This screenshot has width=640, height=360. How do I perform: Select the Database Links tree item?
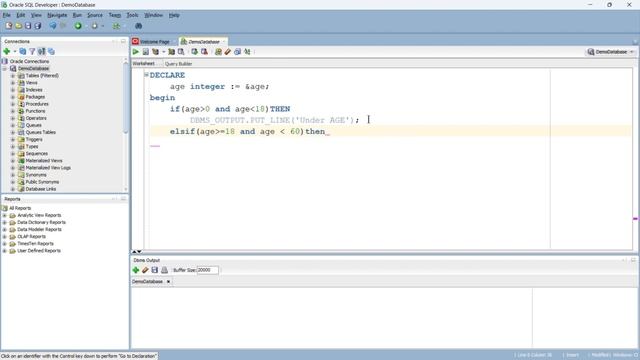41,189
